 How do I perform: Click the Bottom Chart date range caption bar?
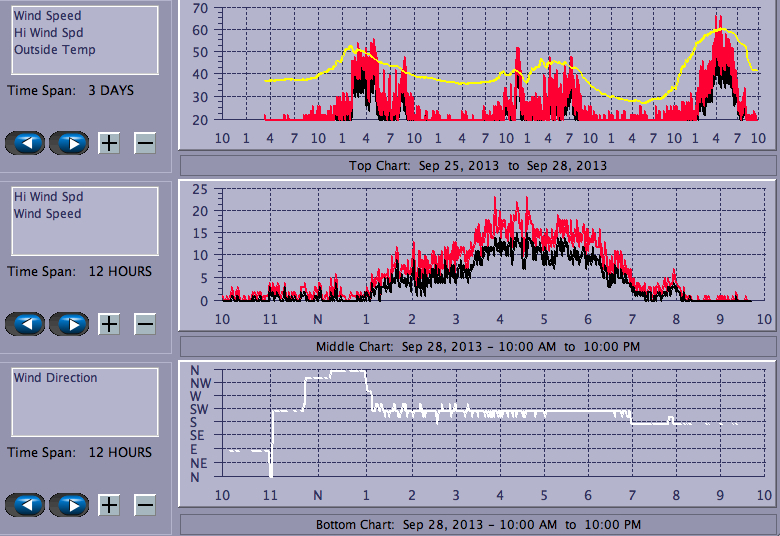click(477, 525)
